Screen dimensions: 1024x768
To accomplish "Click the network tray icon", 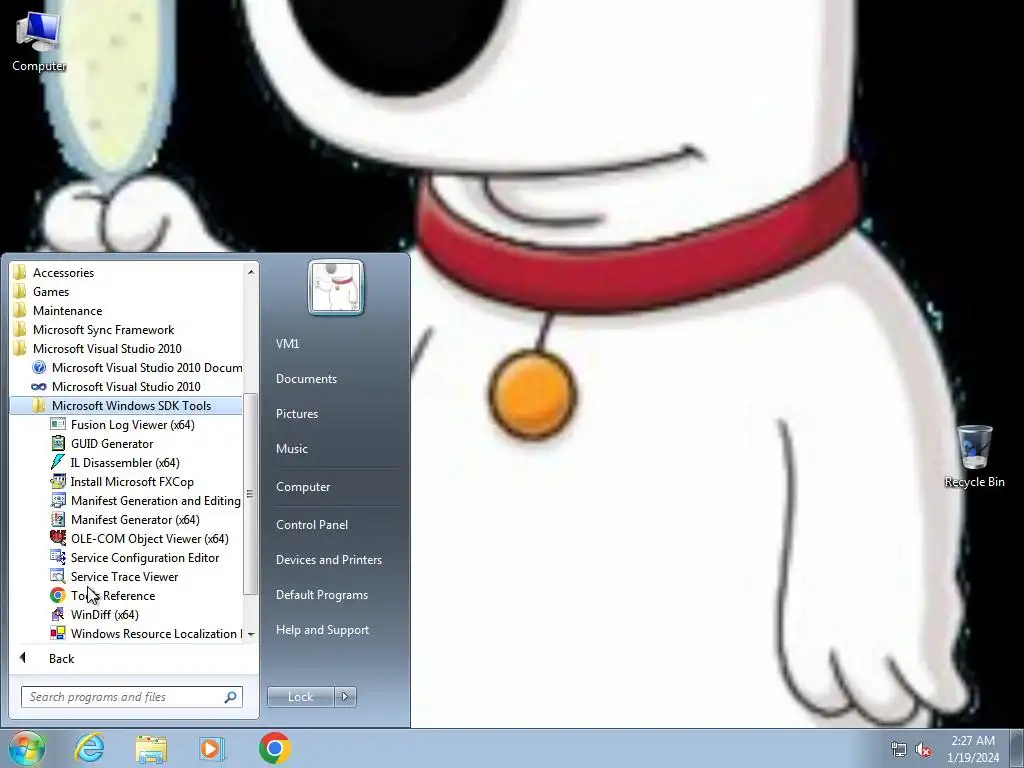I will click(899, 749).
